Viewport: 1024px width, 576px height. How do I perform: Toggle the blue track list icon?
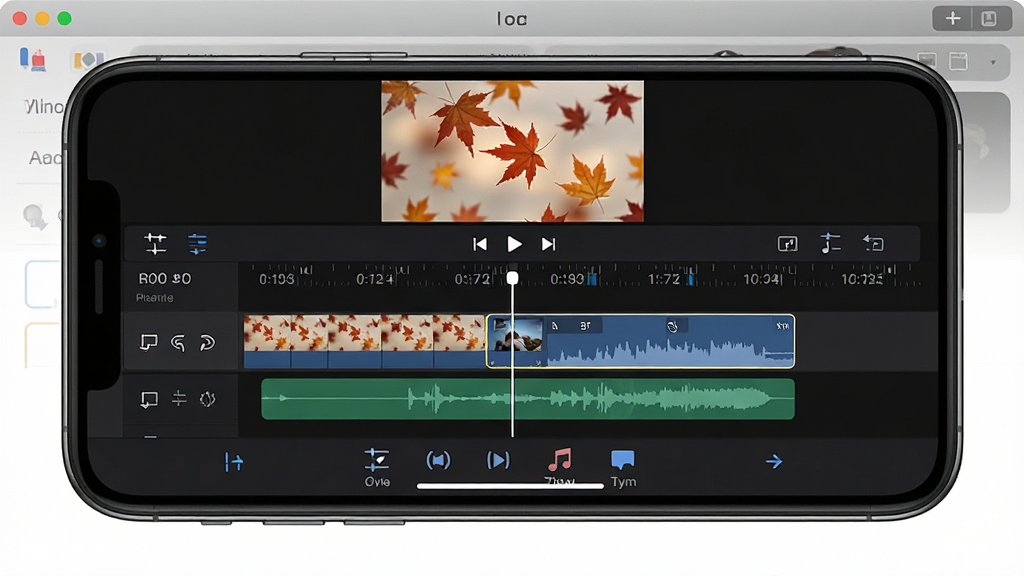tap(197, 244)
